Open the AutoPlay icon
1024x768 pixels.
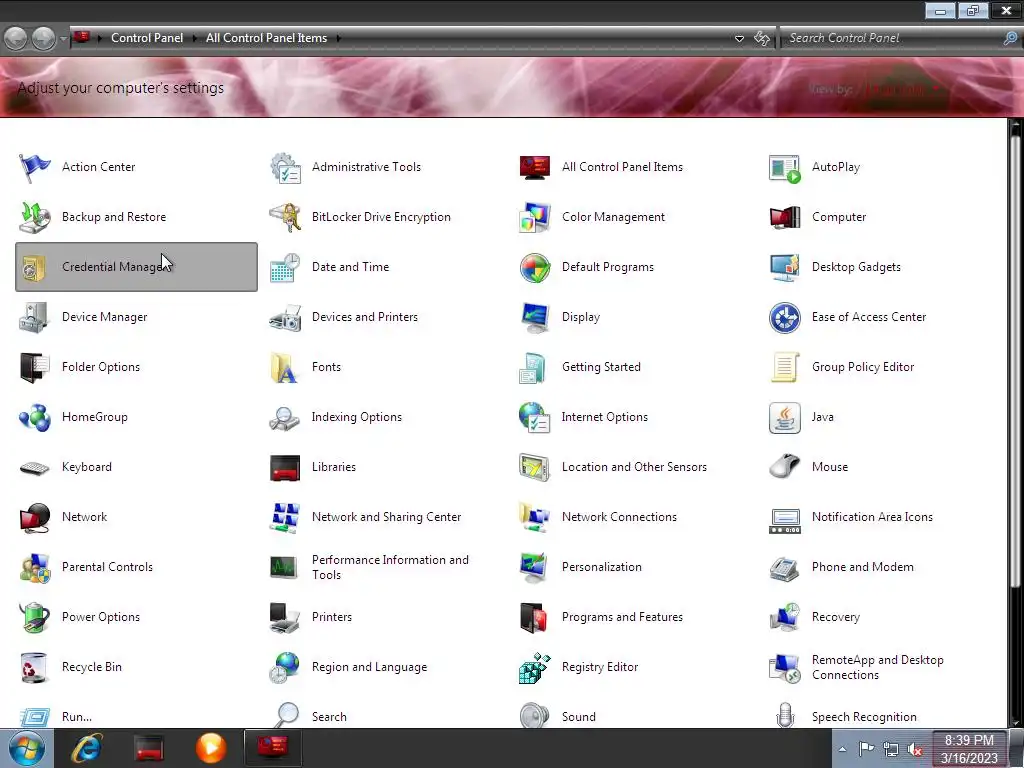[784, 167]
